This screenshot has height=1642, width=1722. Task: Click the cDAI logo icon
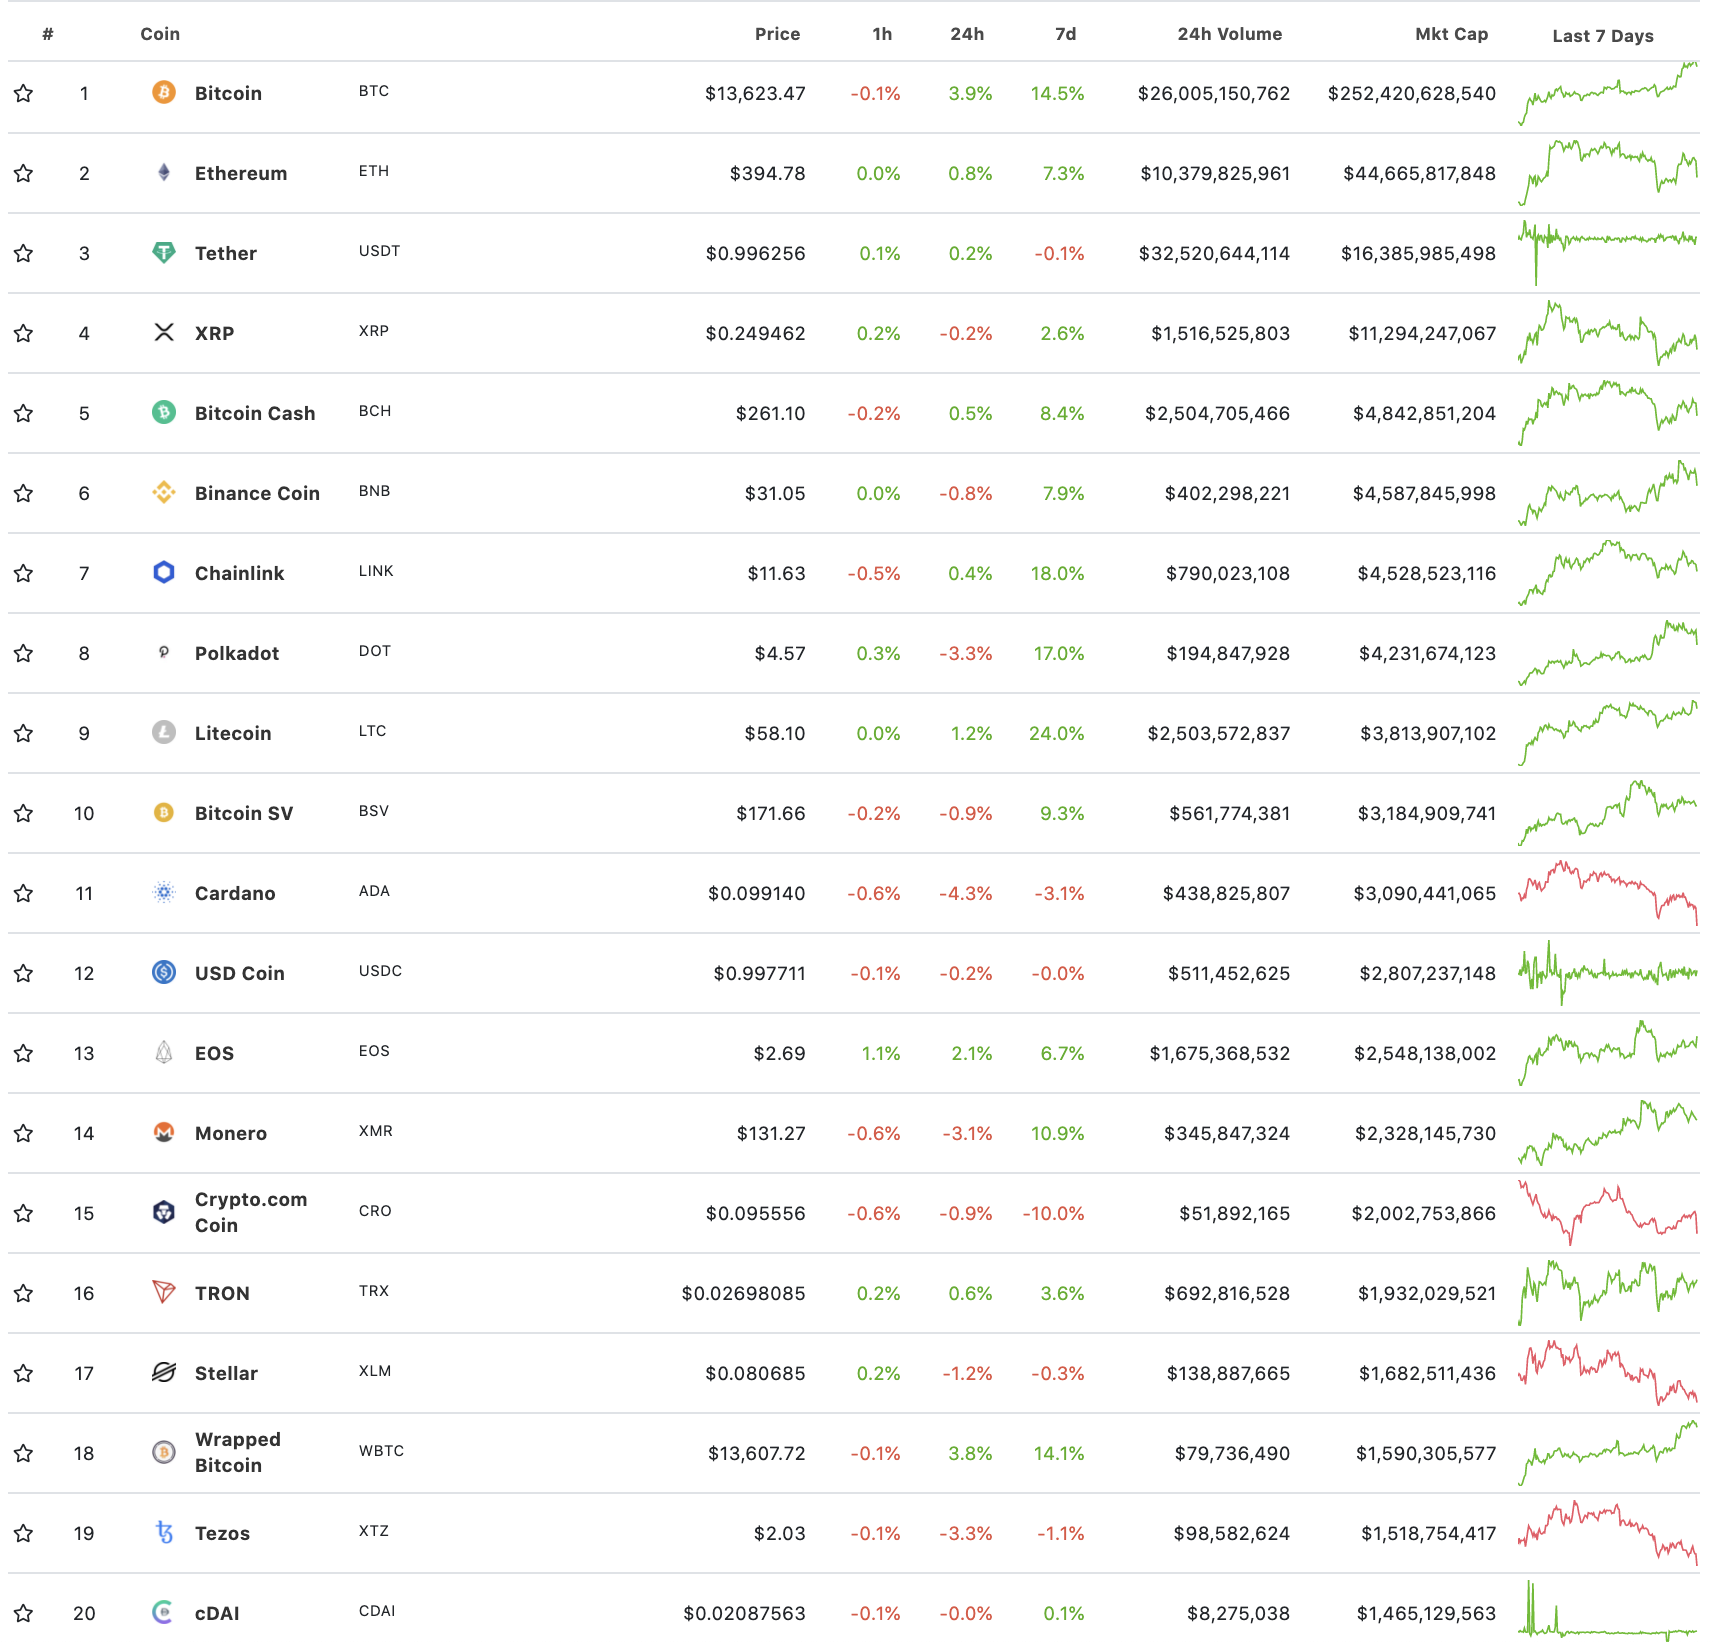coord(164,1612)
